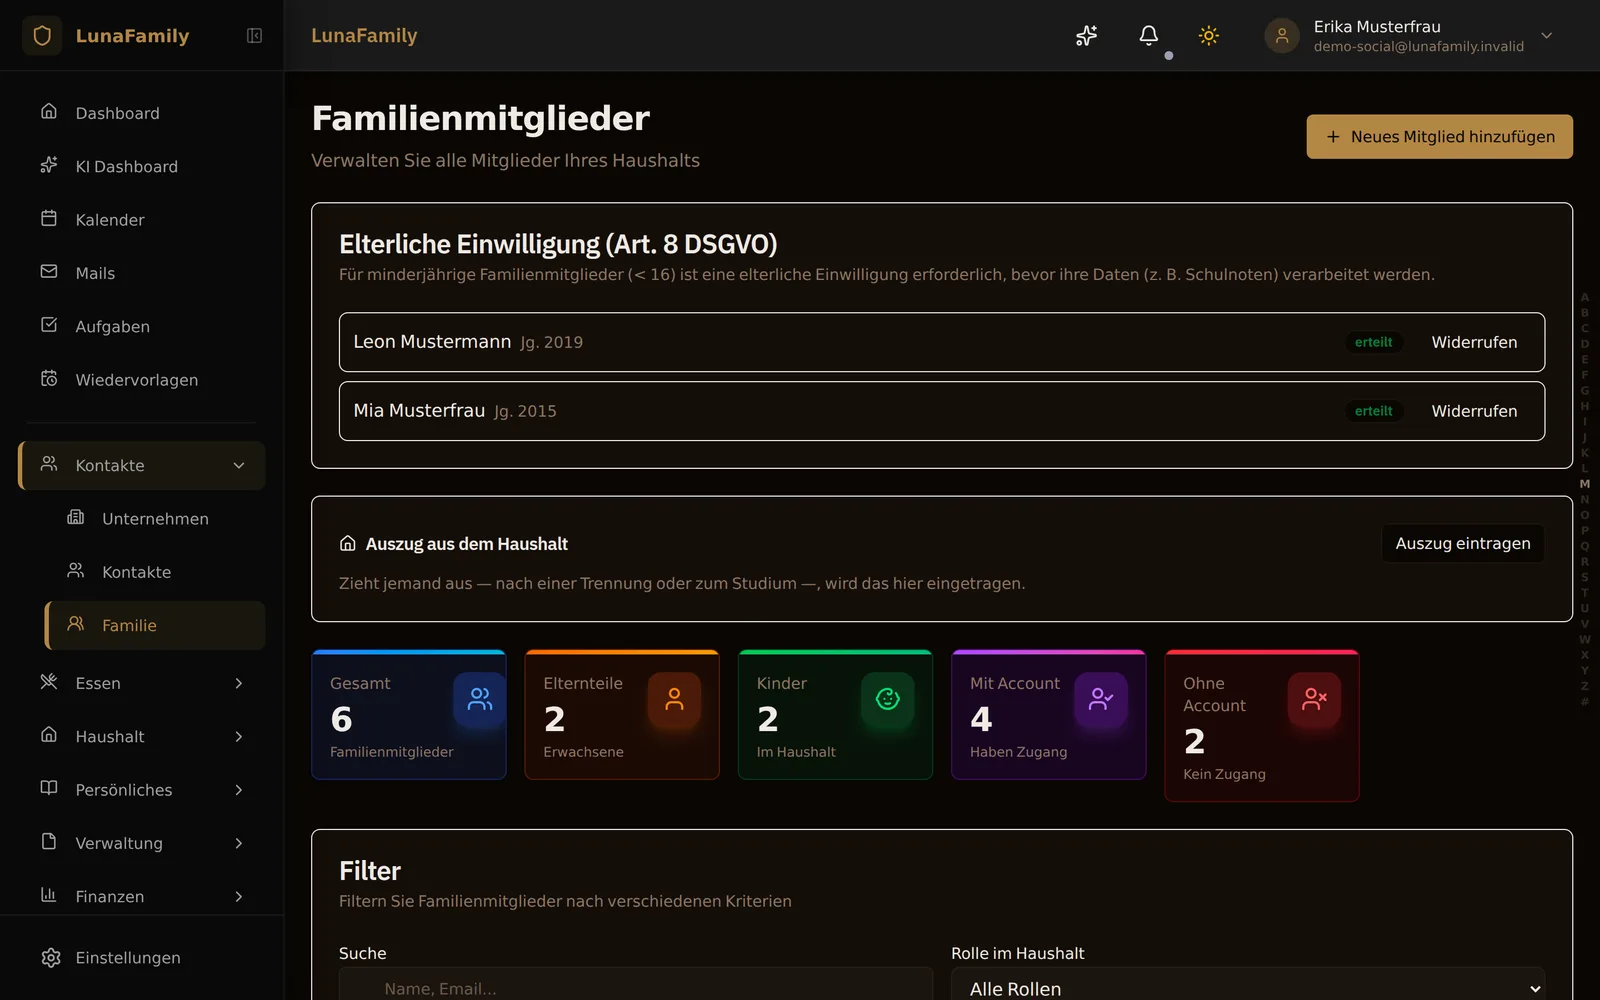Screen dimensions: 1600x1000
Task: Expand the Finanzen sidebar group
Action: click(142, 897)
